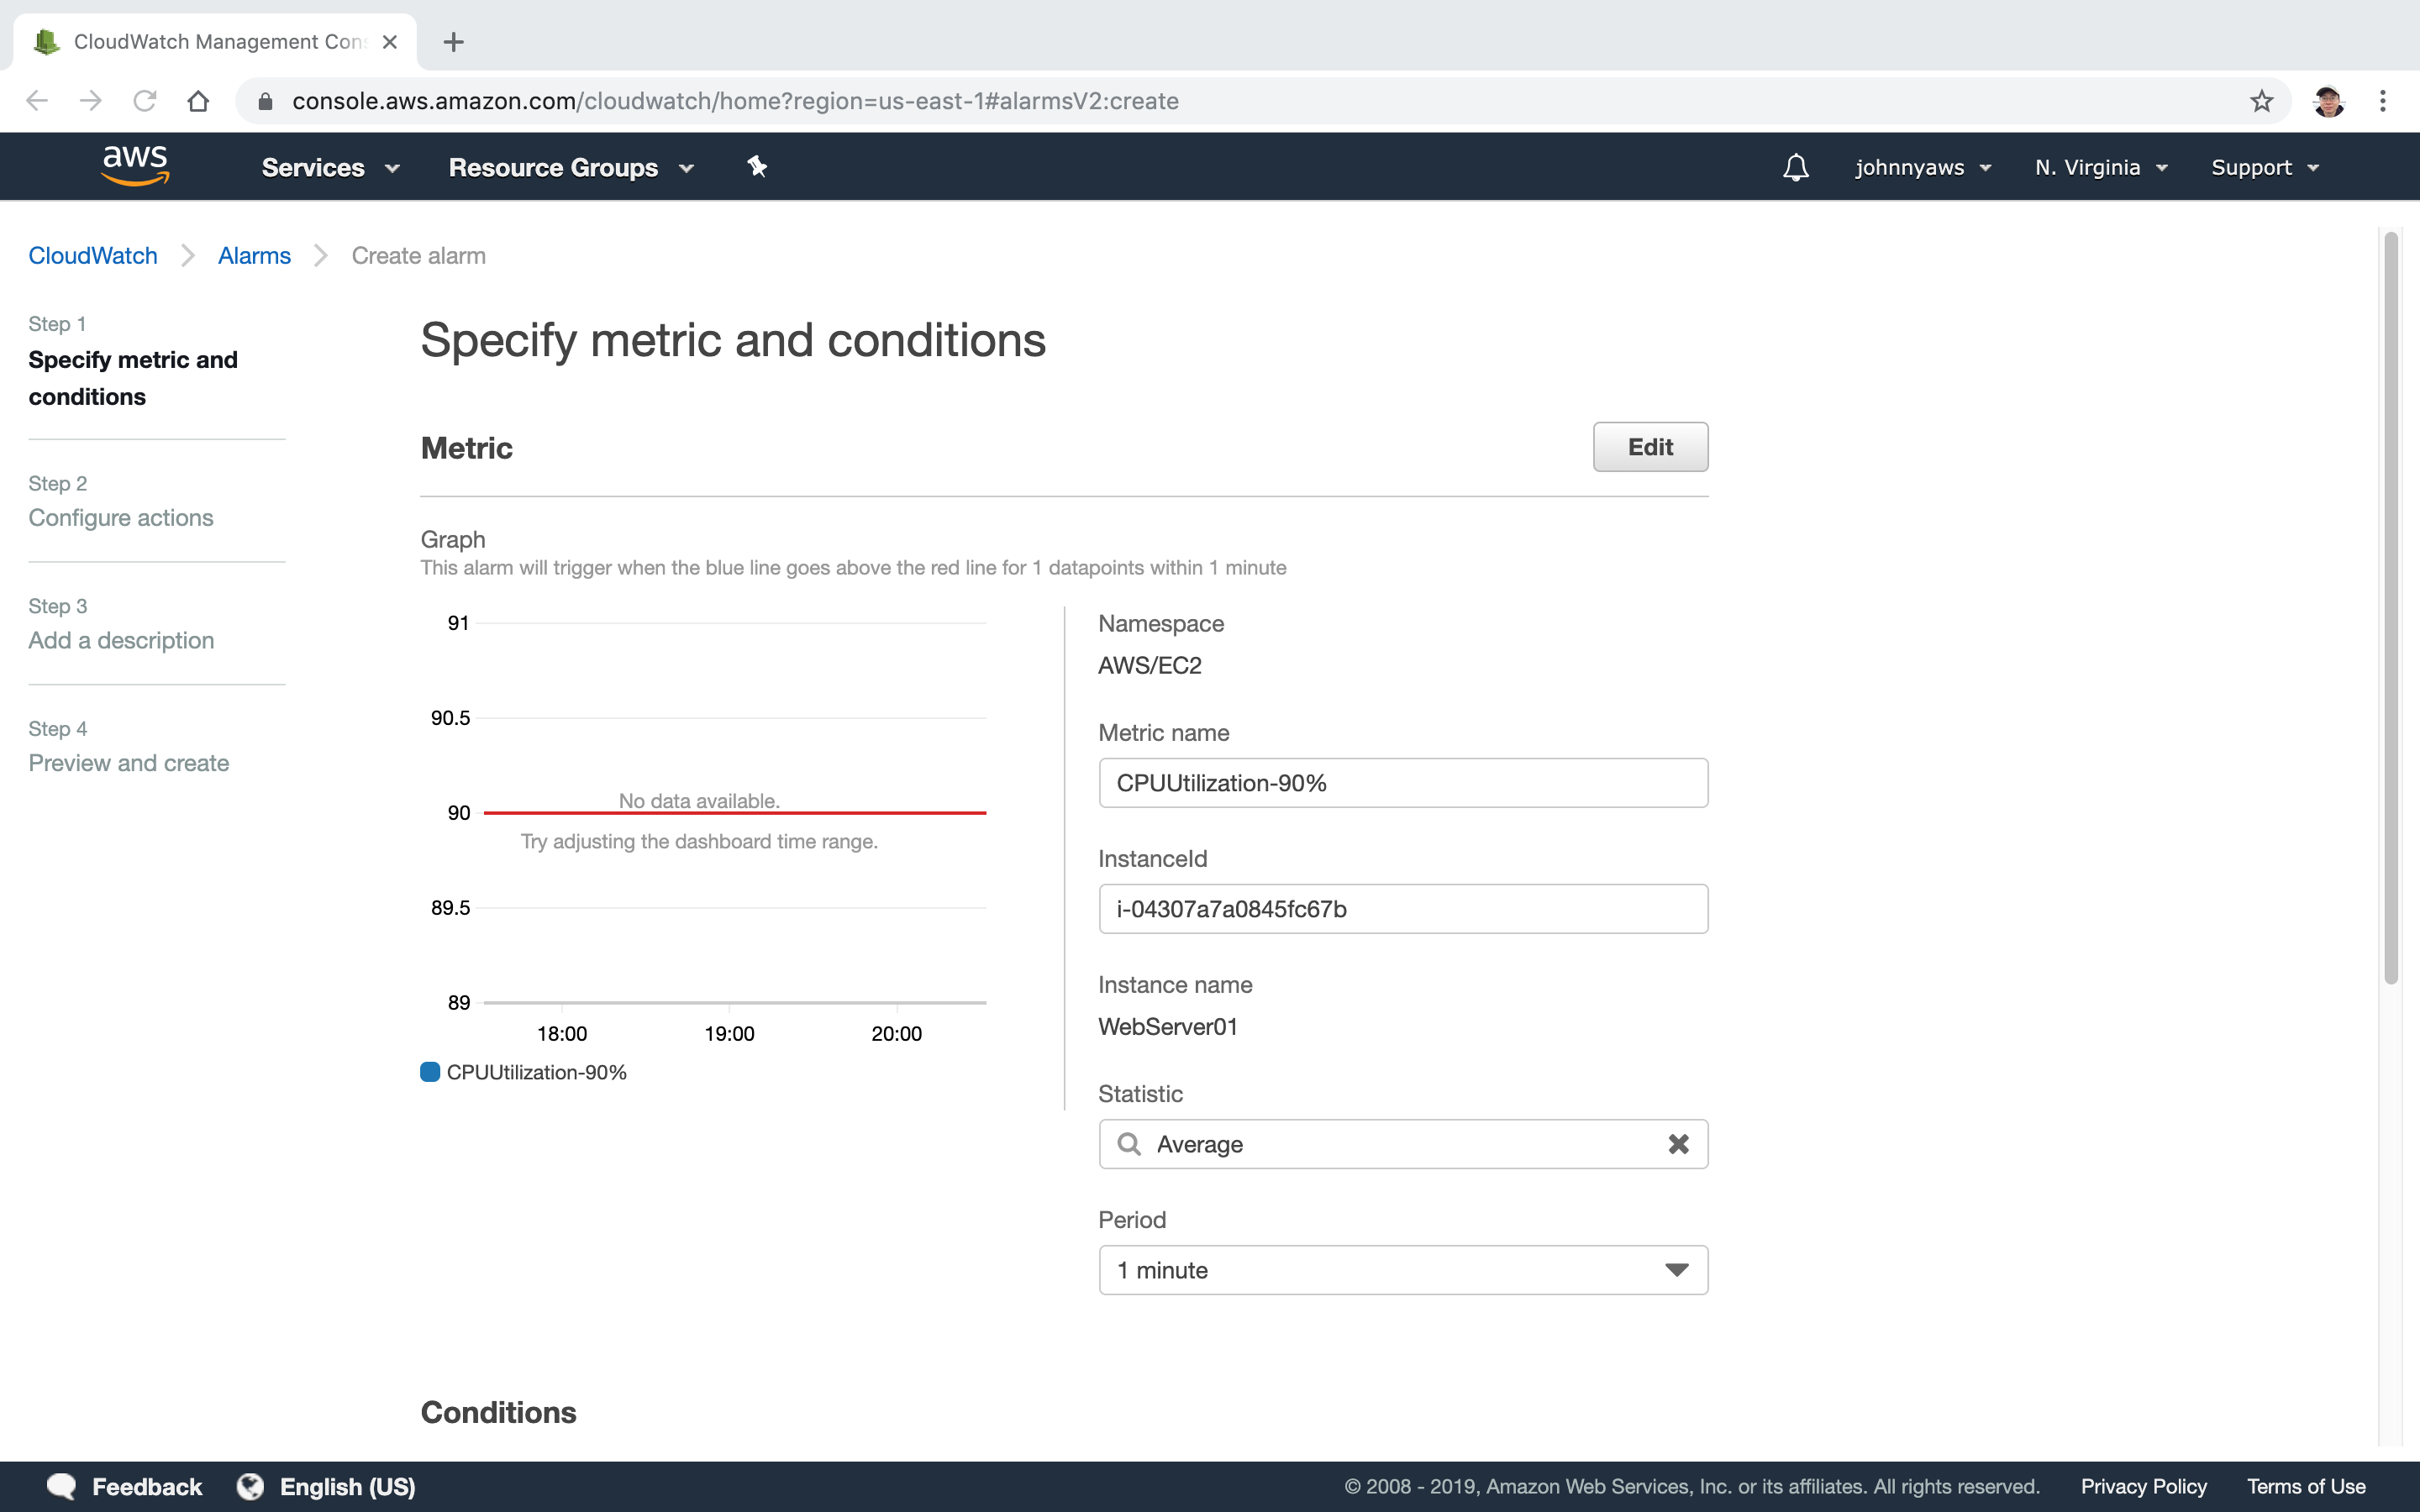Click the globe language icon
2420x1512 pixels.
250,1486
